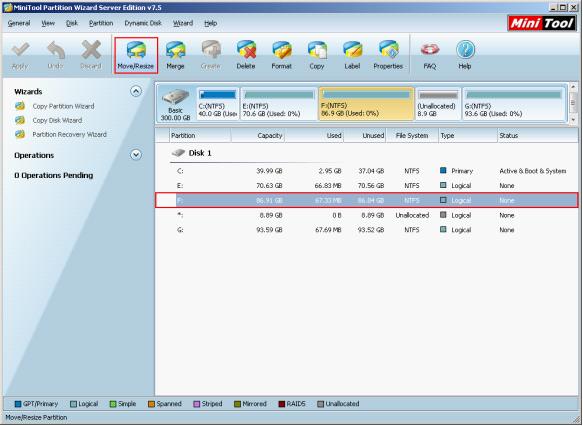The image size is (583, 426).
Task: Click GPT/Primary legend color swatch
Action: coord(17,404)
